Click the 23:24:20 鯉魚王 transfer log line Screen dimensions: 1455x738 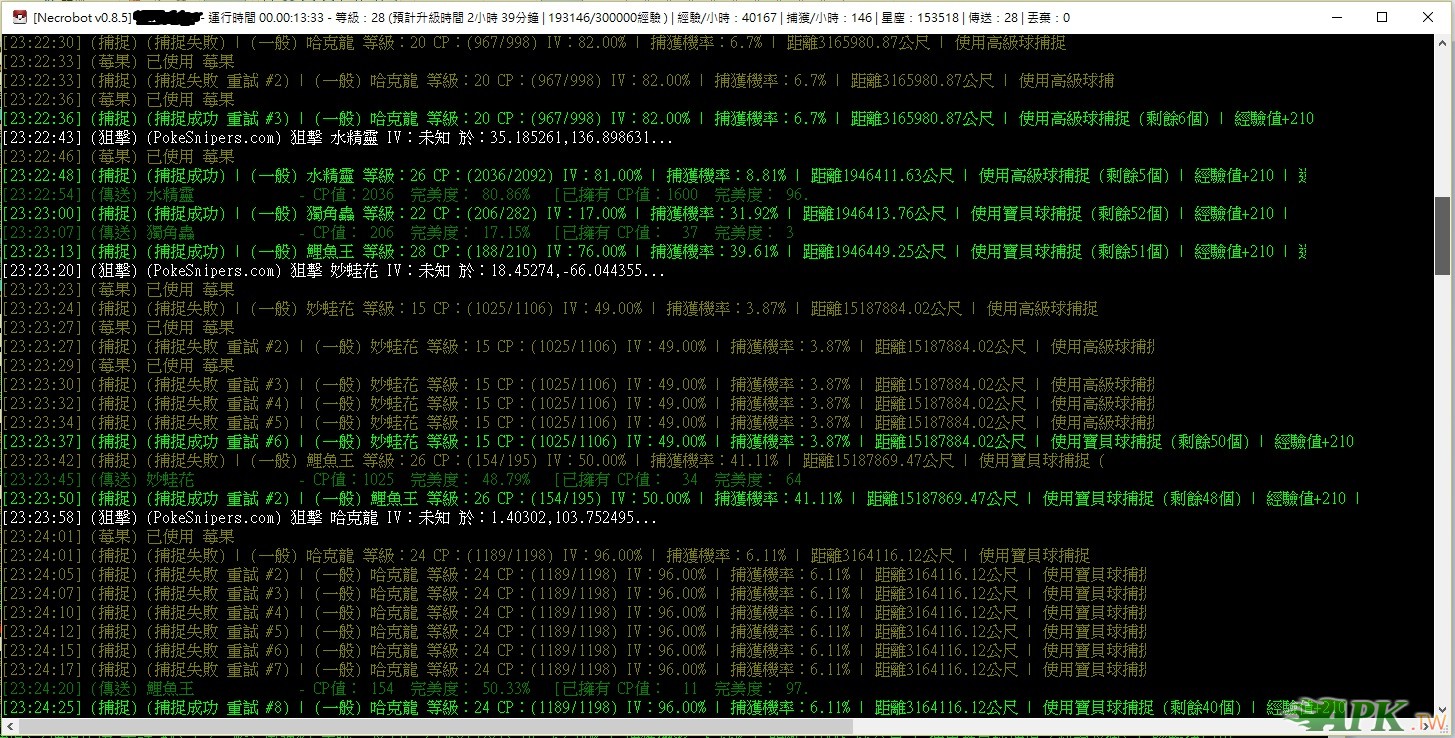[x=400, y=689]
